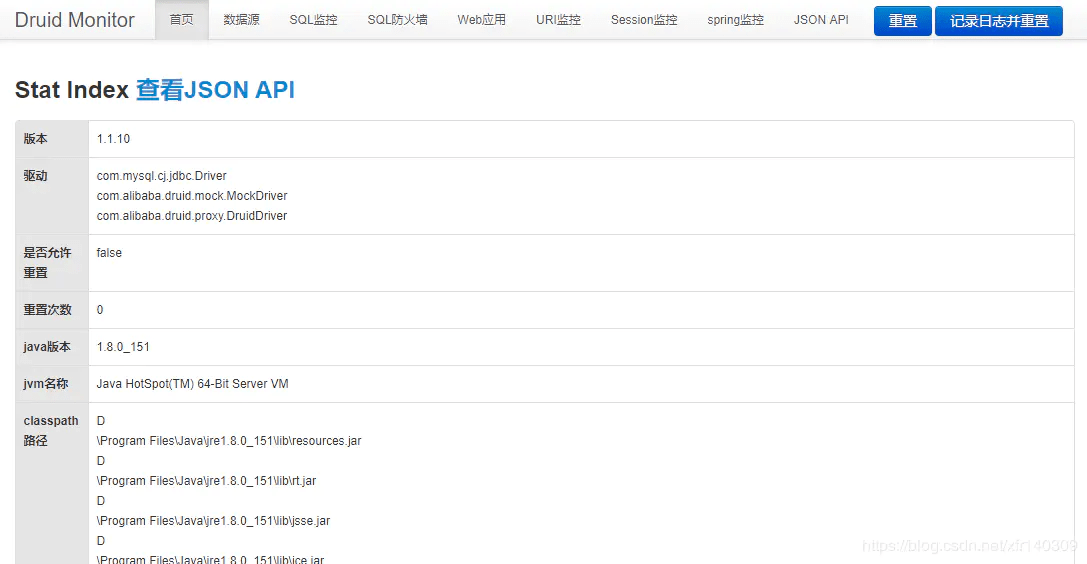
Task: Open the URI监控 tab
Action: (558, 20)
